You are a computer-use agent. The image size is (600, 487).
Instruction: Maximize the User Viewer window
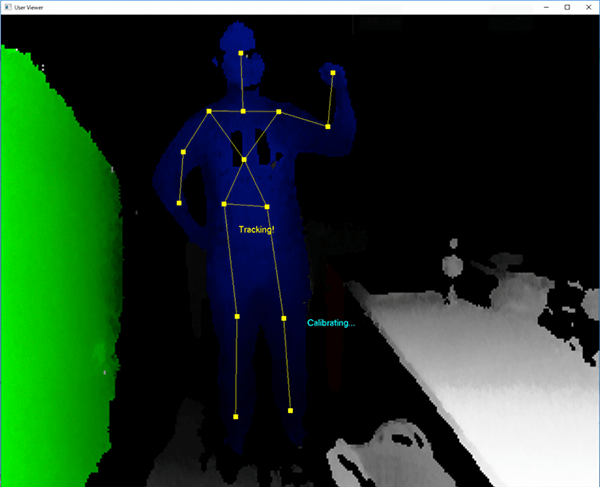[x=567, y=7]
